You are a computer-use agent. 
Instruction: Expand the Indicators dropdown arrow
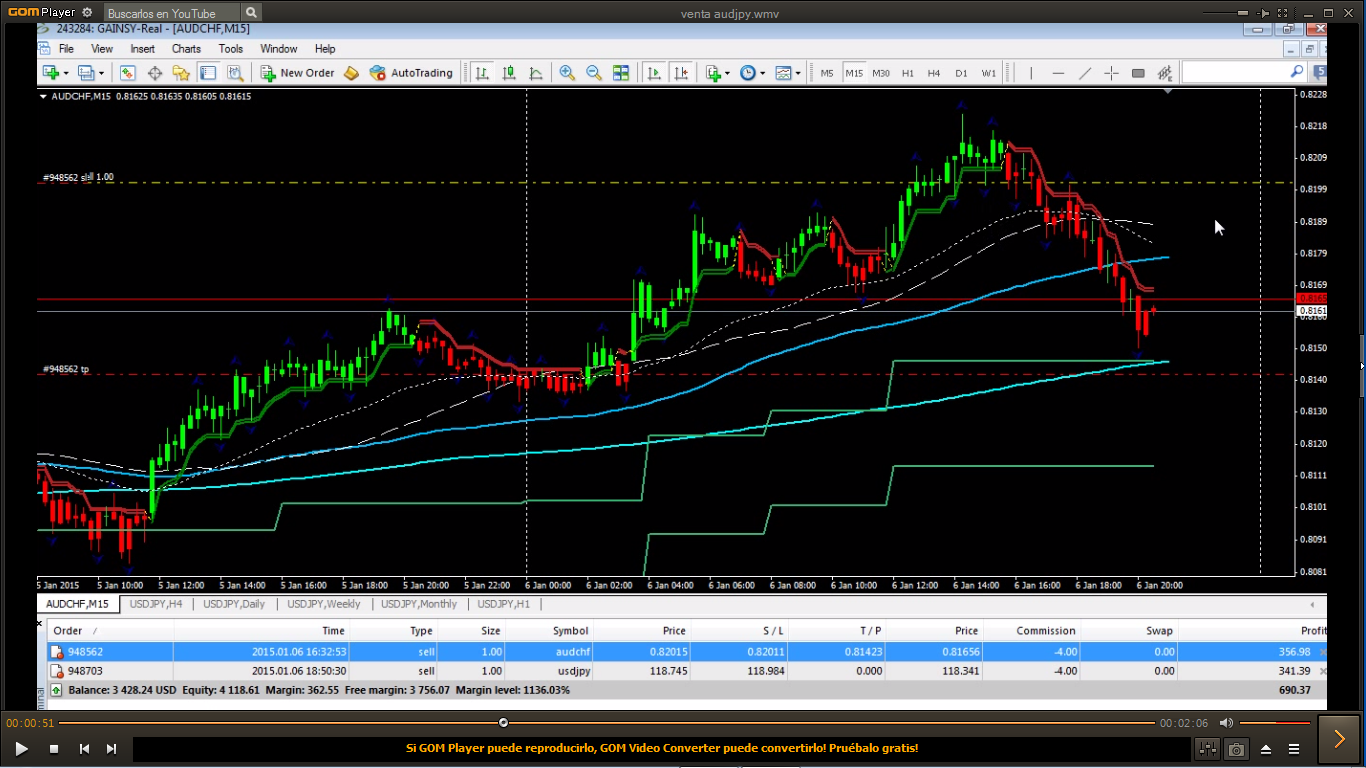[727, 73]
